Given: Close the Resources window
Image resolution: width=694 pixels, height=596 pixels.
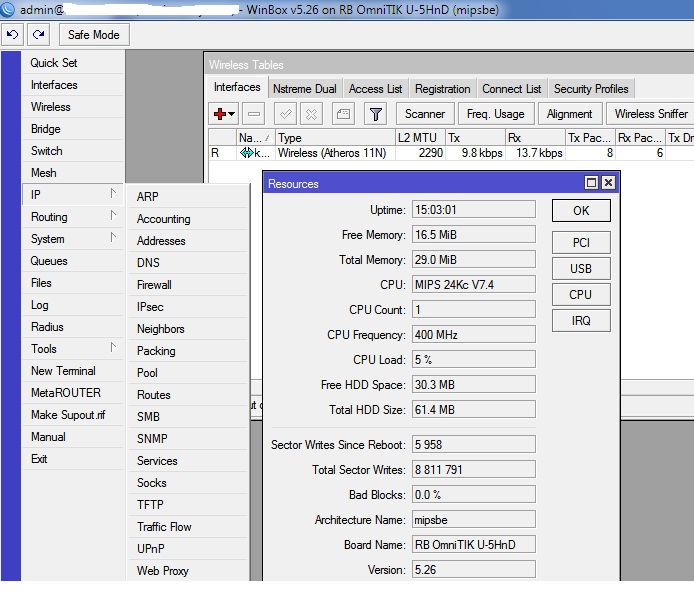Looking at the screenshot, I should [609, 183].
